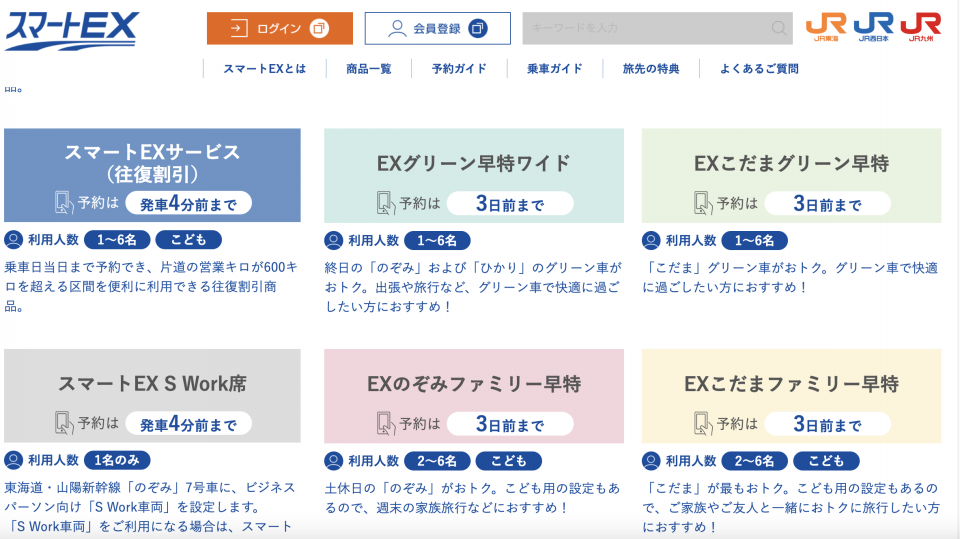The image size is (960, 539).
Task: Click person icon beside 利用人数 under 往復割引
Action: click(13, 239)
